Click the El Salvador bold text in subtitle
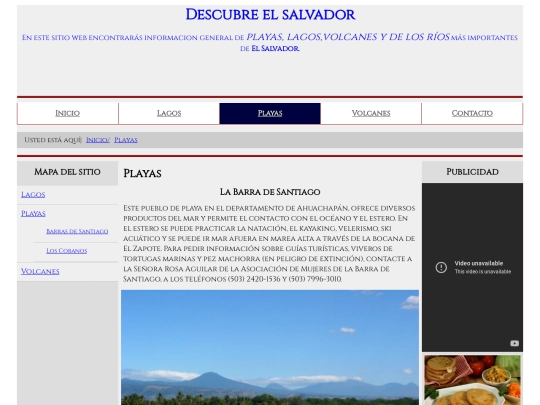The image size is (540, 405). tap(275, 49)
